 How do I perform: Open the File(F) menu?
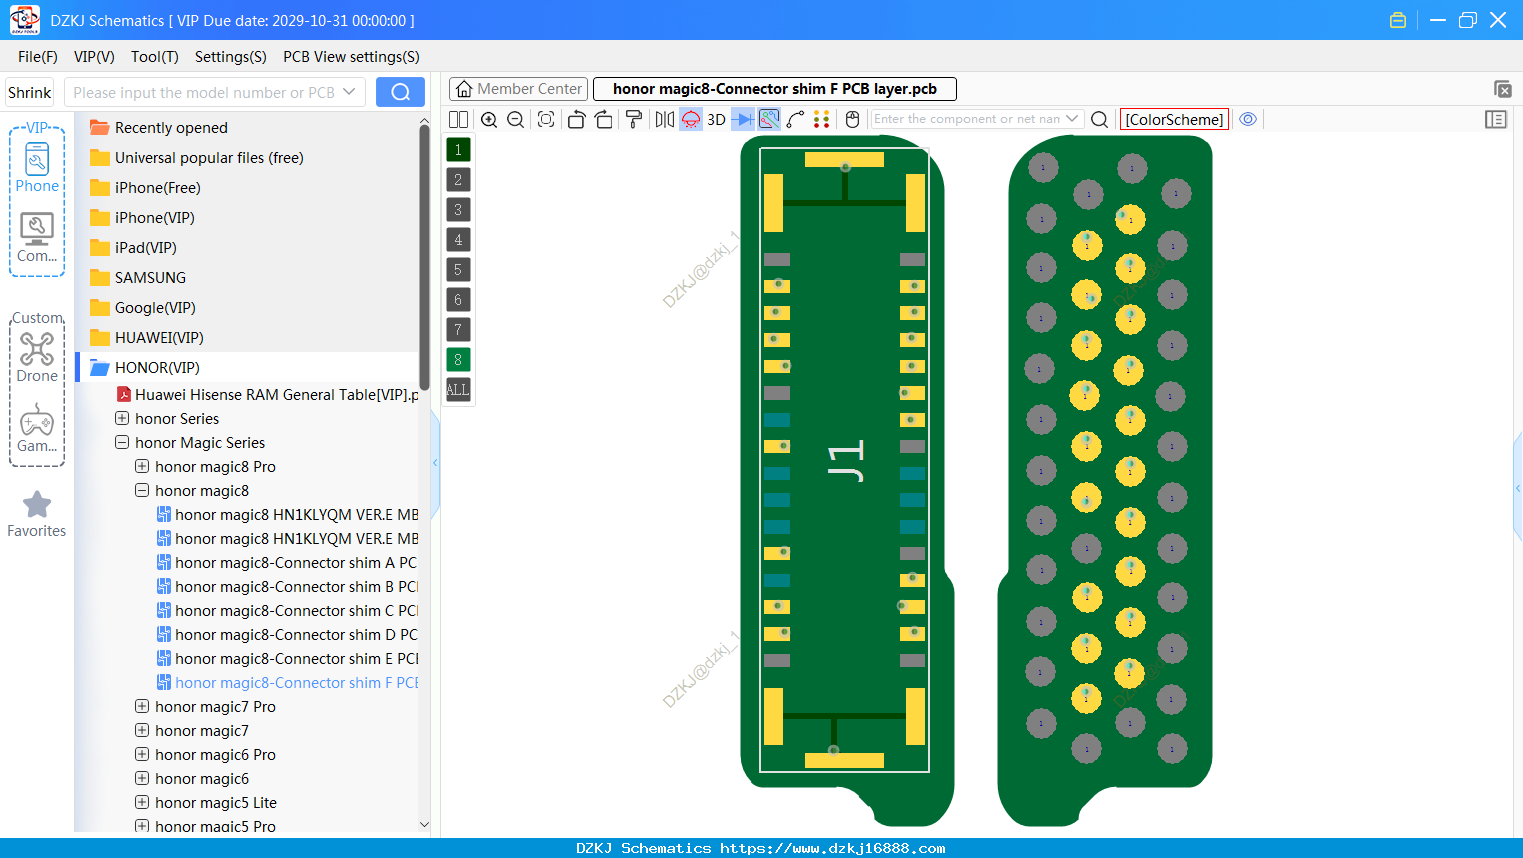coord(38,57)
